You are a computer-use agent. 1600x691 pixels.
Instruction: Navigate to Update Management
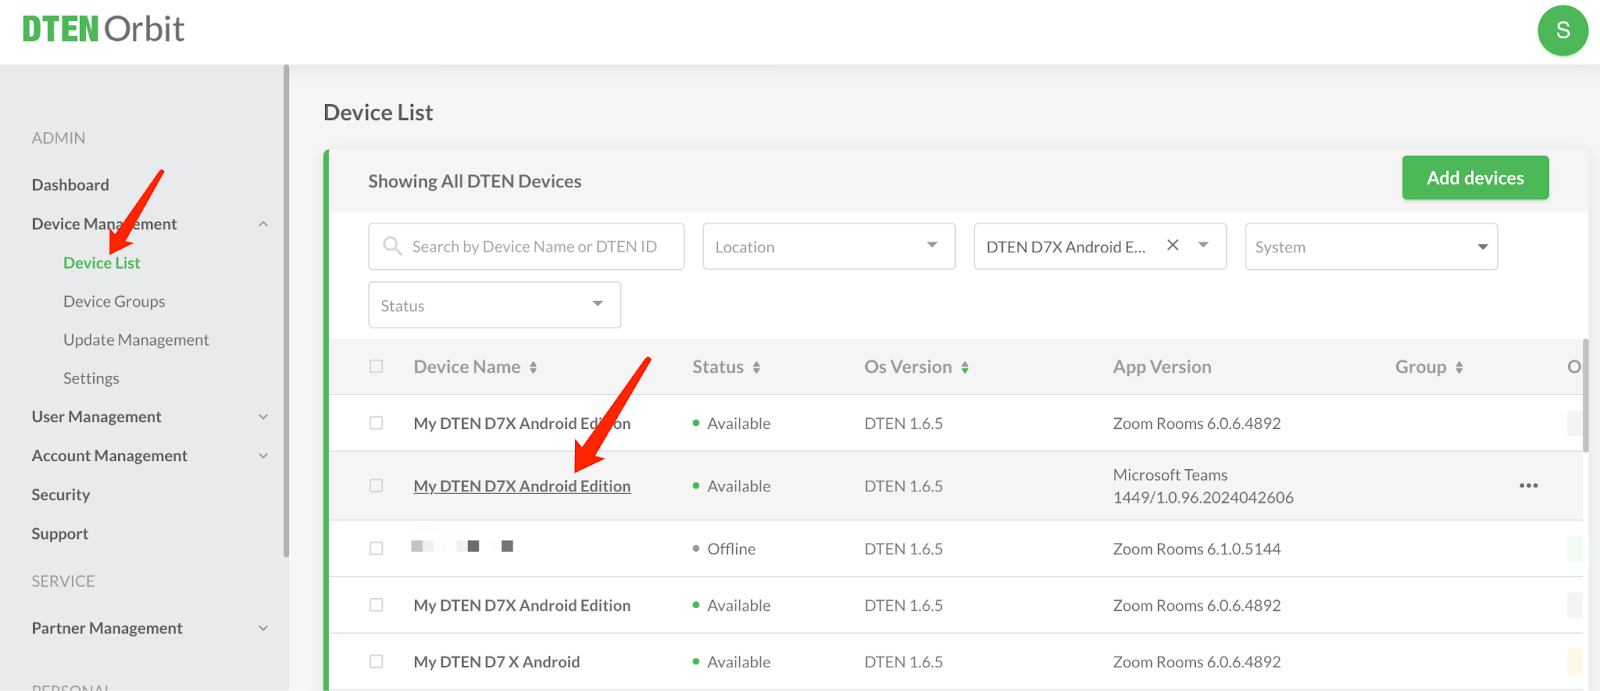[136, 340]
